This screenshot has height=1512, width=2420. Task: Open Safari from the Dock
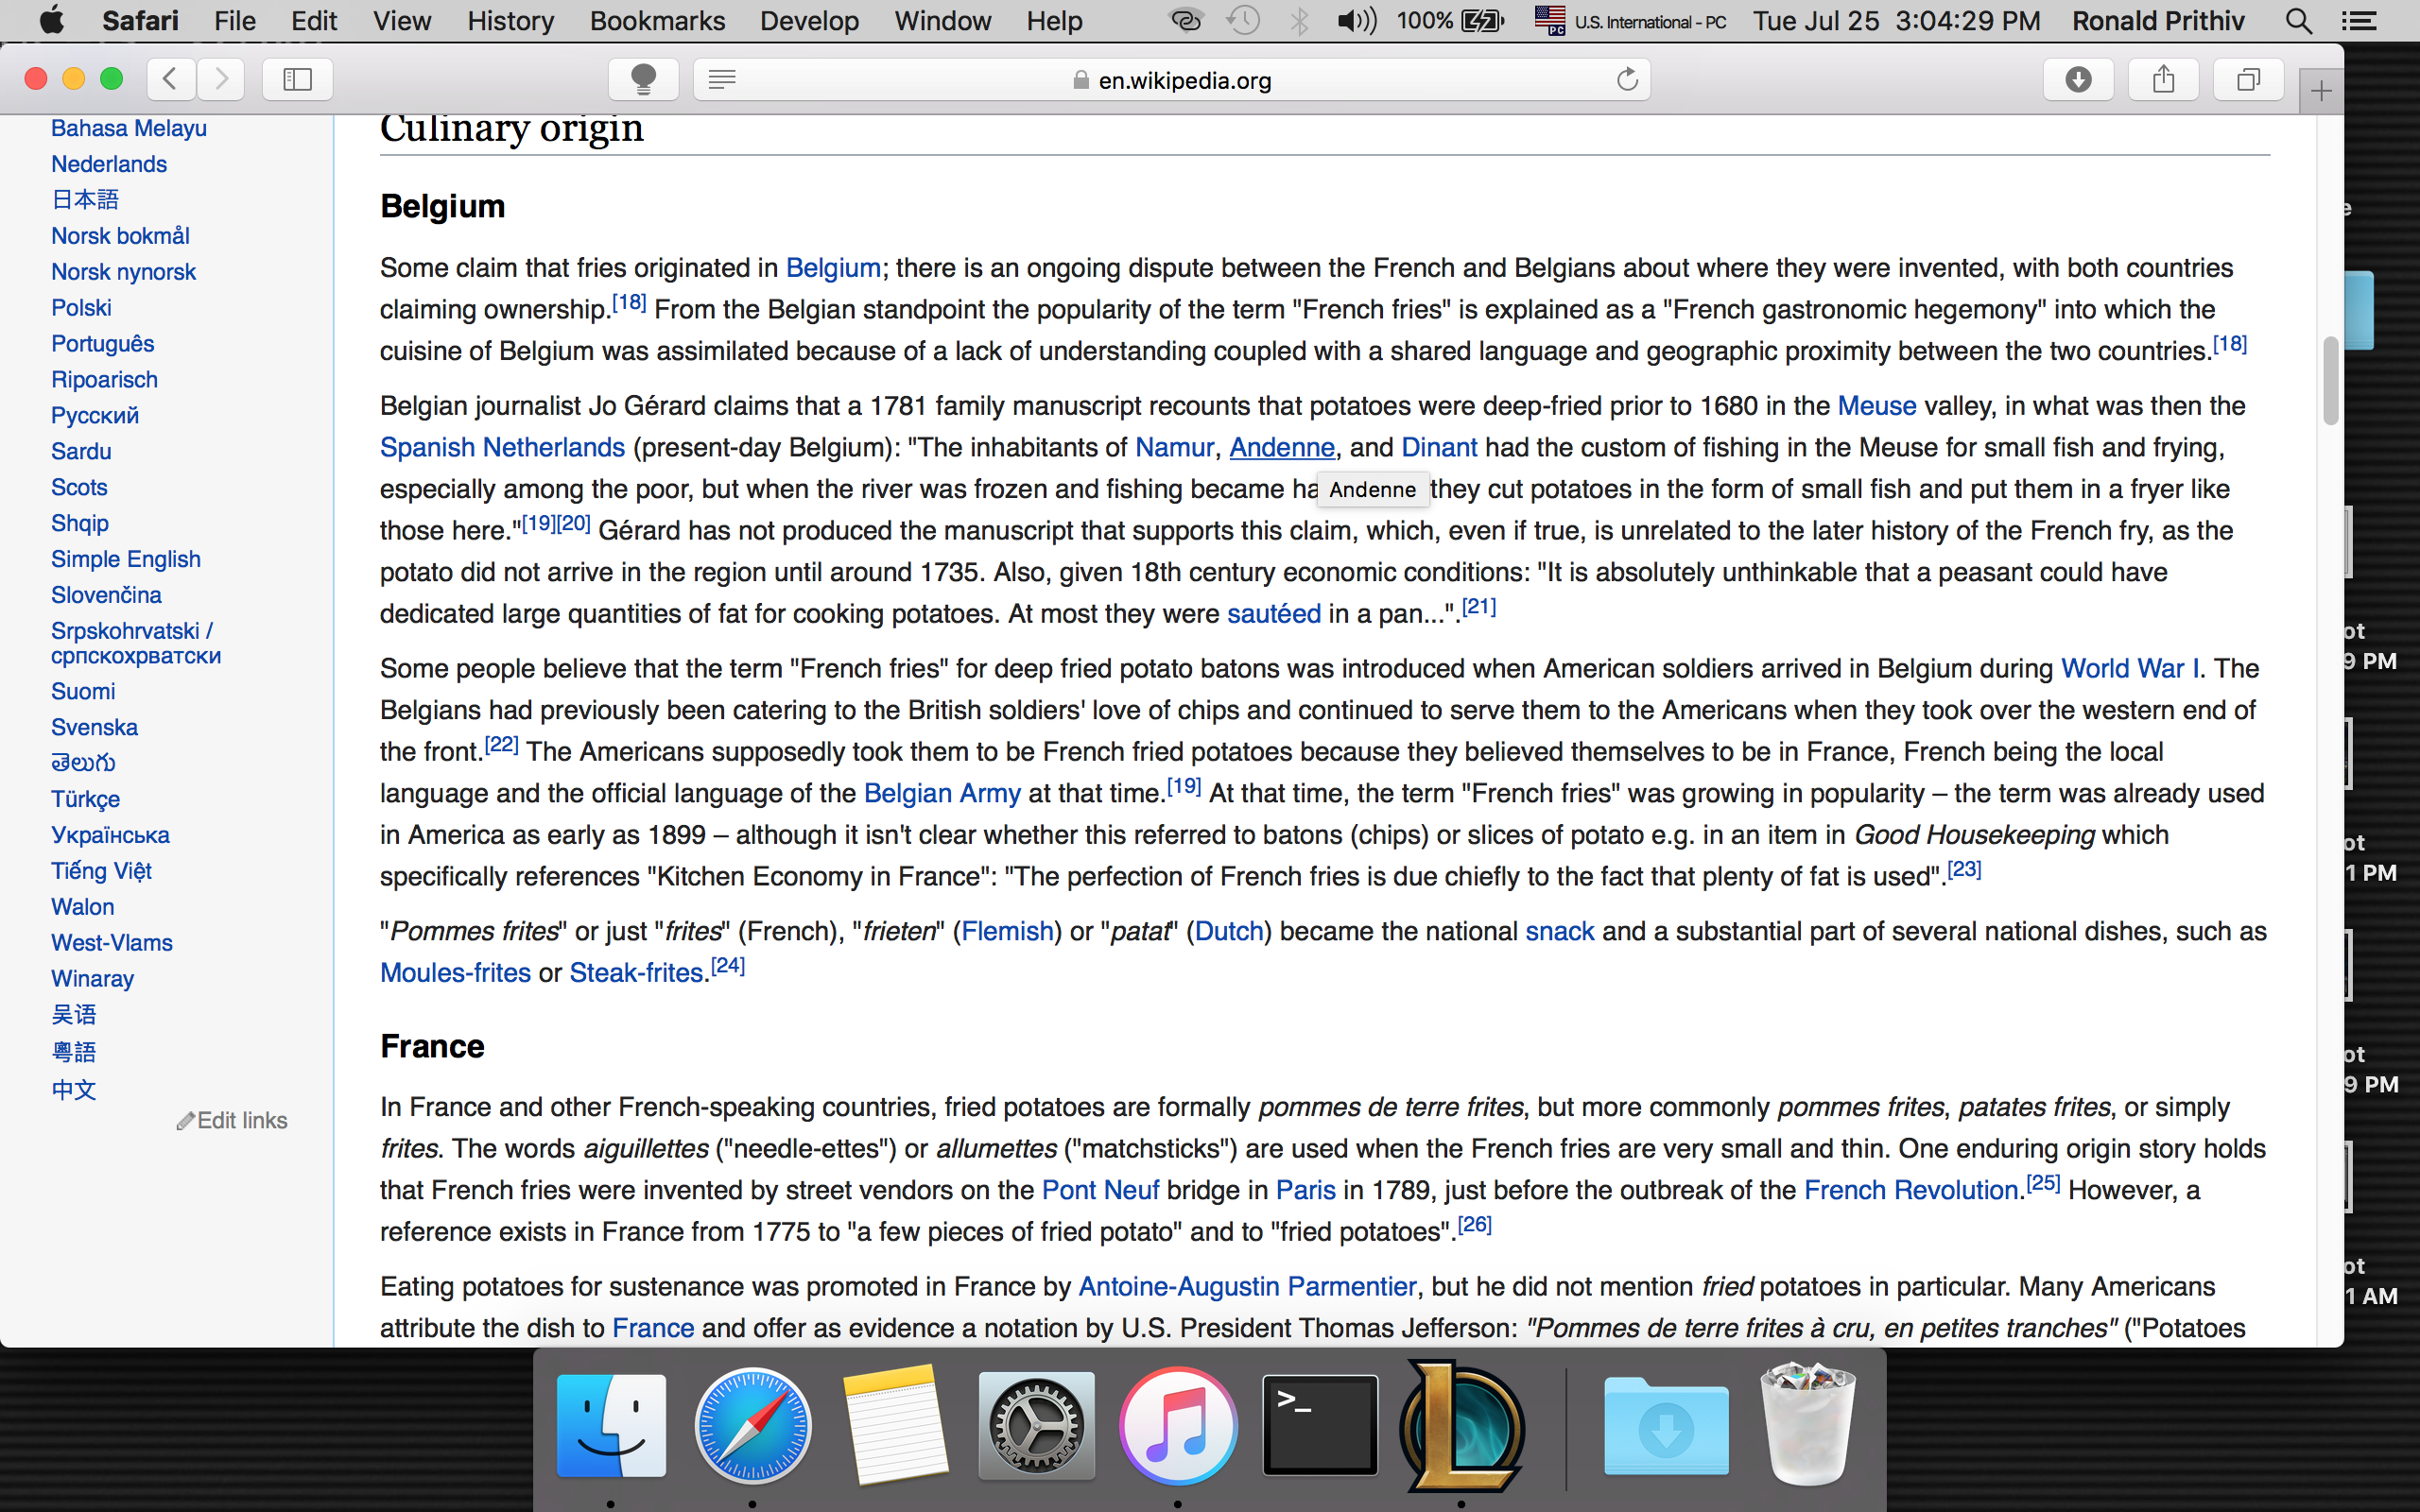click(x=753, y=1425)
